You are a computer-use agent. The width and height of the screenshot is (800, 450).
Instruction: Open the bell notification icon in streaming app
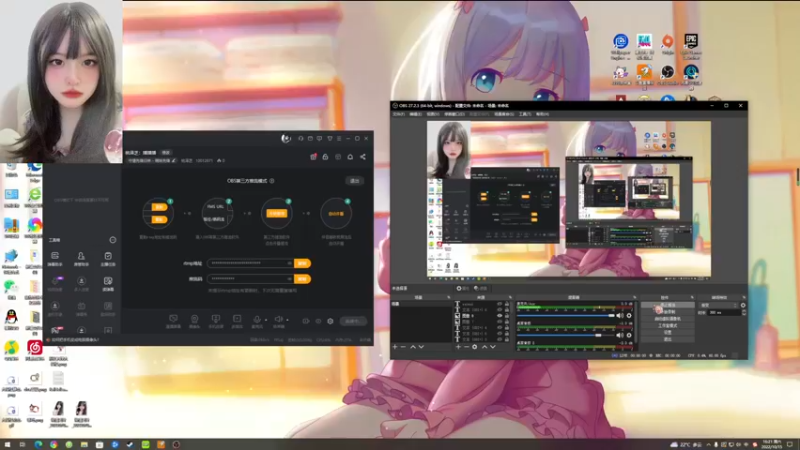click(x=350, y=157)
